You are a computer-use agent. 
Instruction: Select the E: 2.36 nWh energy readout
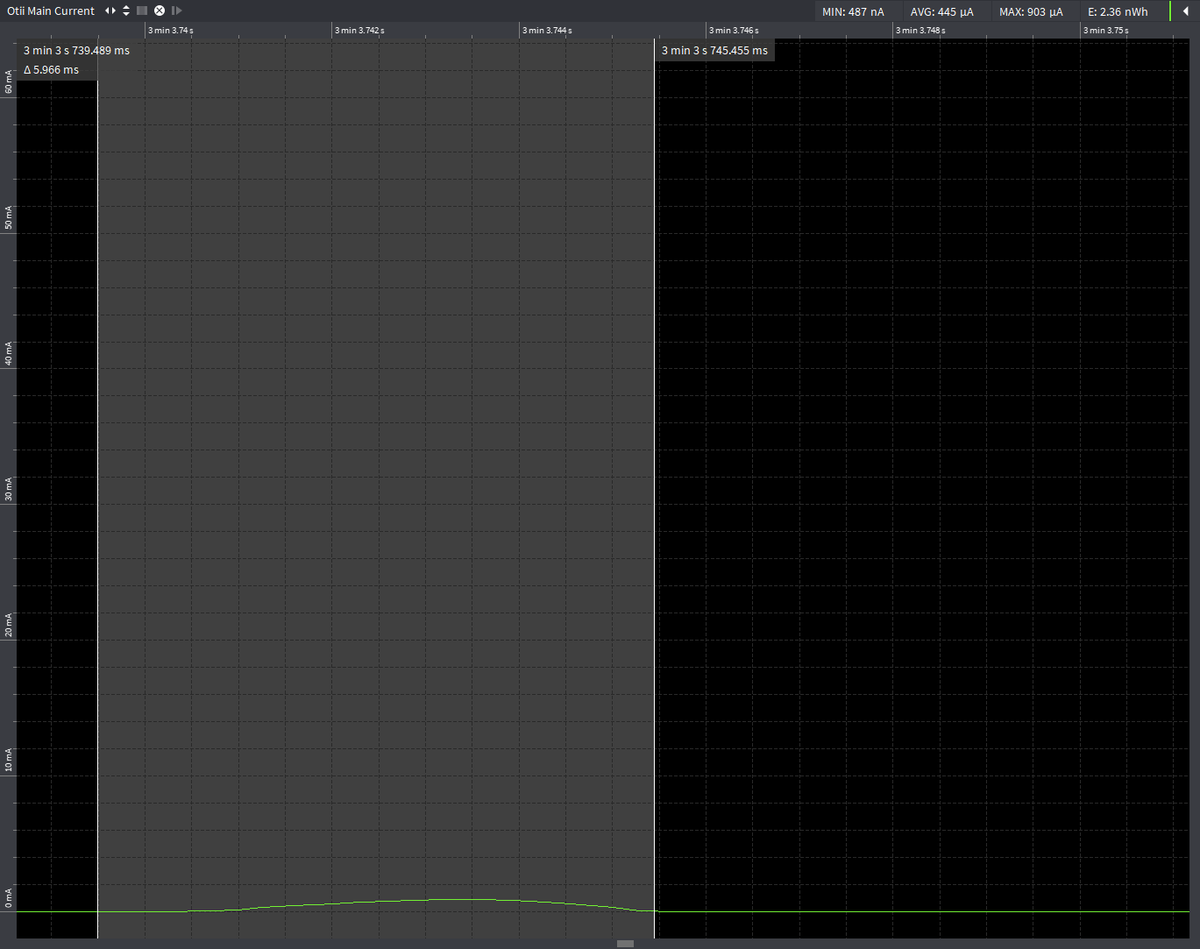point(1119,11)
